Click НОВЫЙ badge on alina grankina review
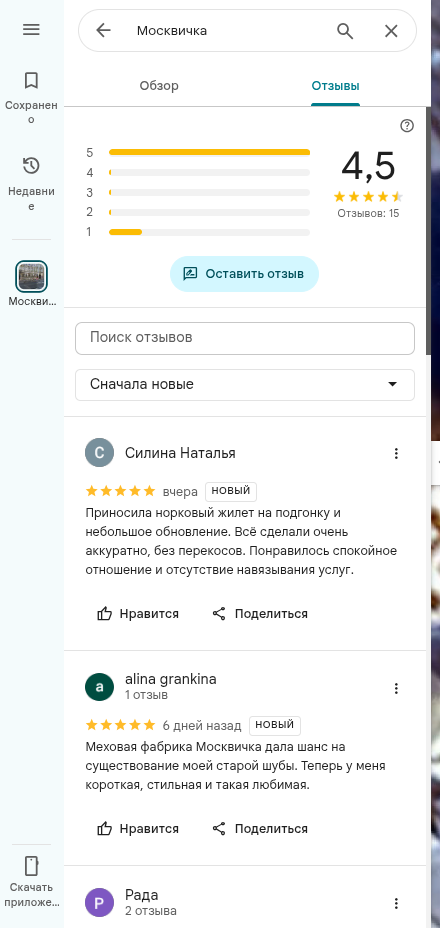The image size is (440, 928). point(275,725)
